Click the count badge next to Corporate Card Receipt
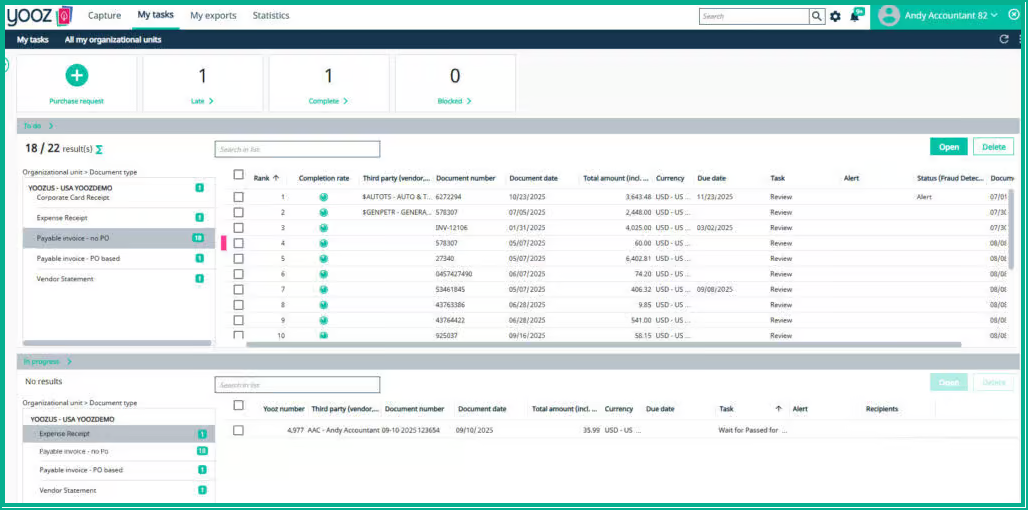Image resolution: width=1028 pixels, height=510 pixels. pyautogui.click(x=199, y=188)
